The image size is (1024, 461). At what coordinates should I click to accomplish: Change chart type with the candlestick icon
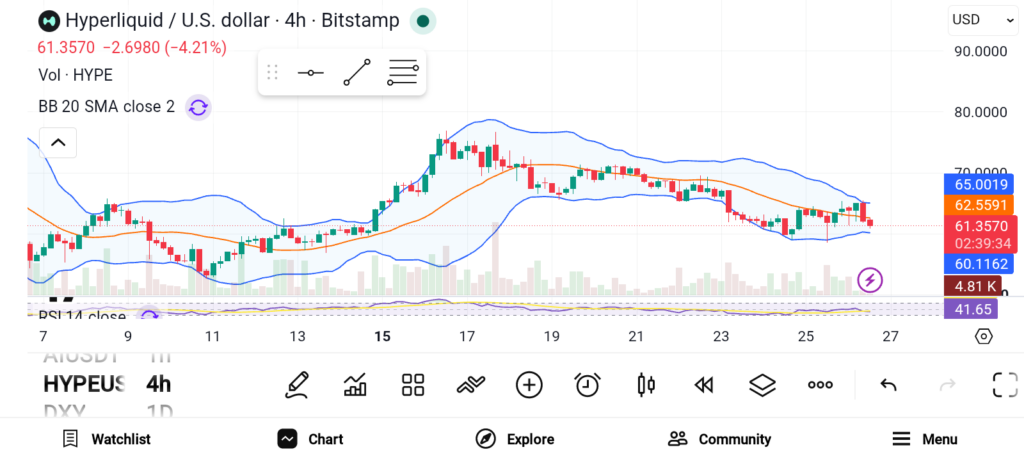point(646,385)
